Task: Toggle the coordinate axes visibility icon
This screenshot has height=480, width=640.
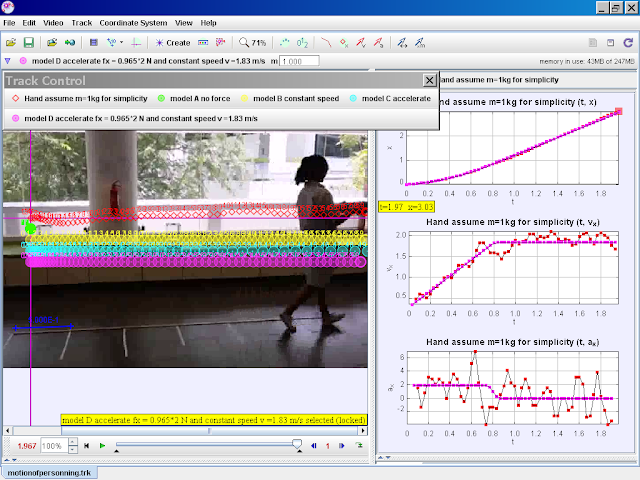Action: pyautogui.click(x=136, y=42)
